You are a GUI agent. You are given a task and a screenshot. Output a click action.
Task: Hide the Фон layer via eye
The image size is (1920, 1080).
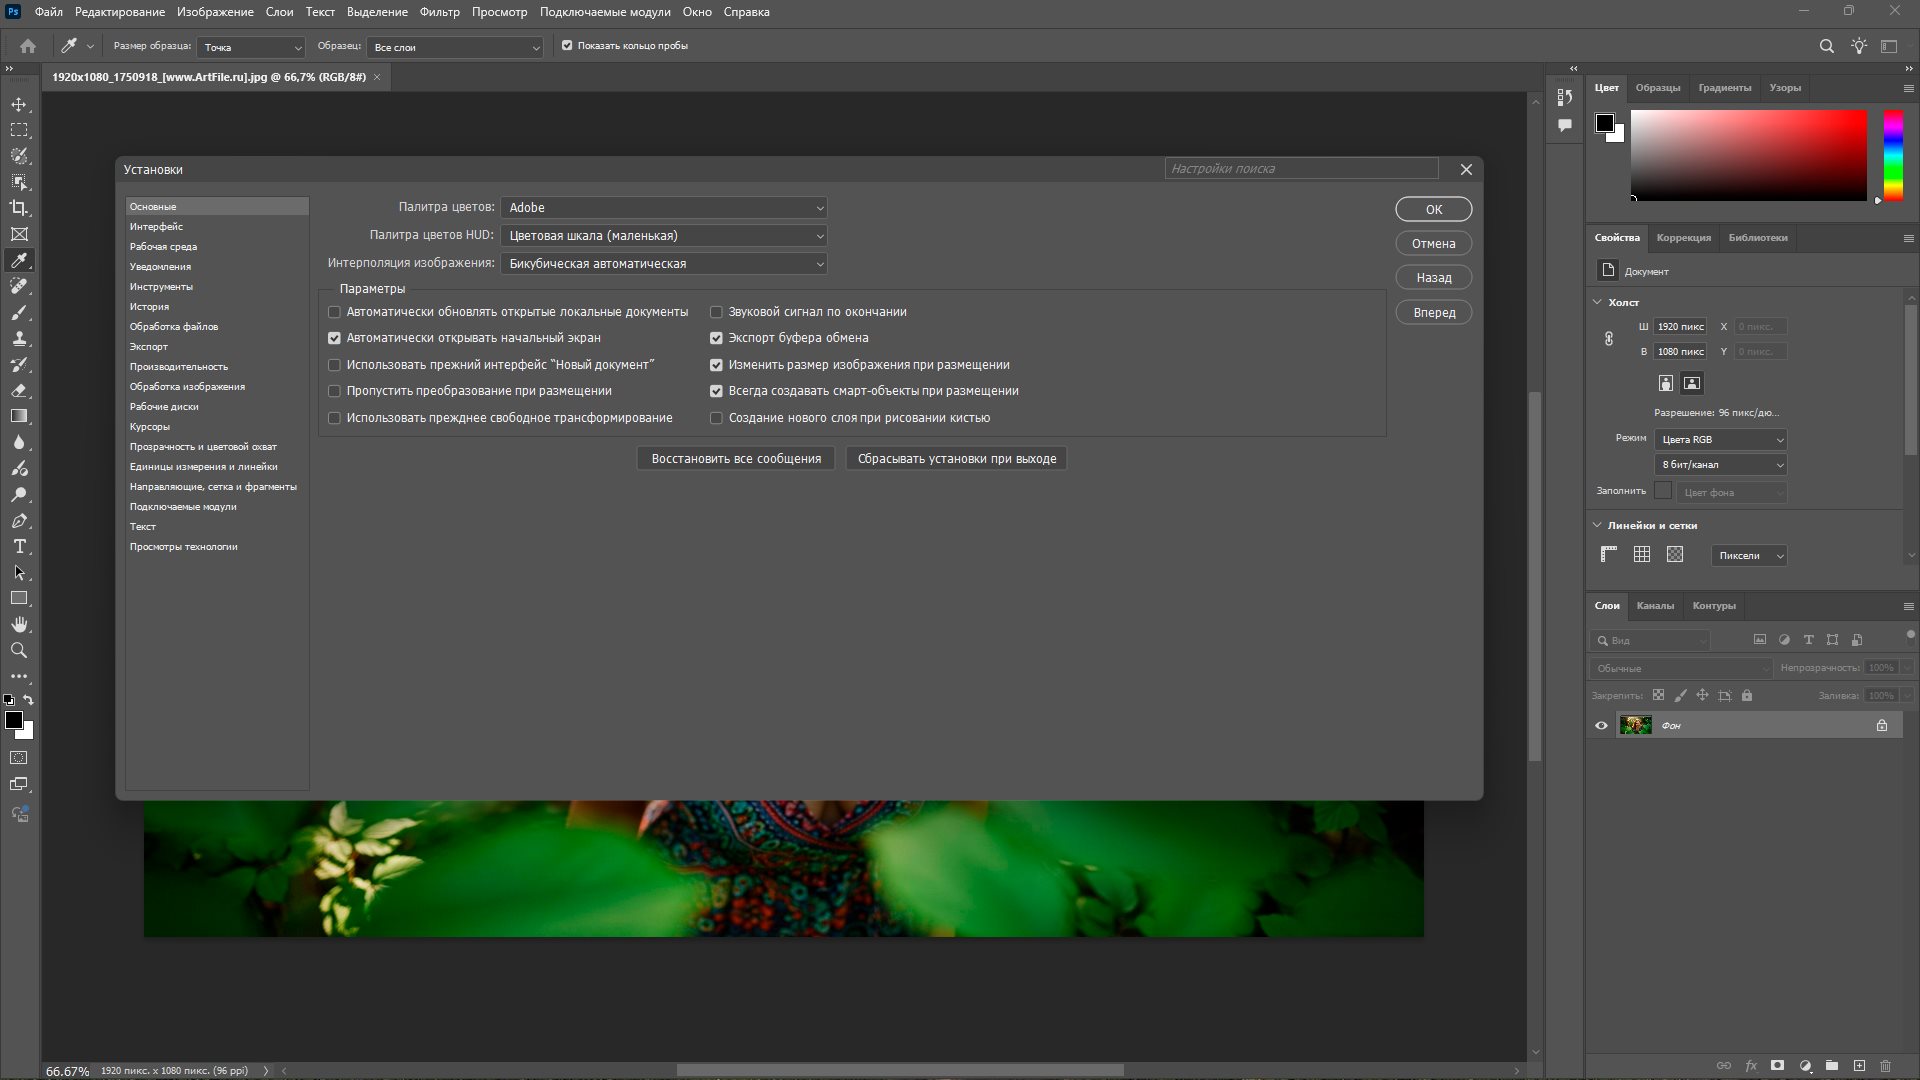pos(1601,726)
